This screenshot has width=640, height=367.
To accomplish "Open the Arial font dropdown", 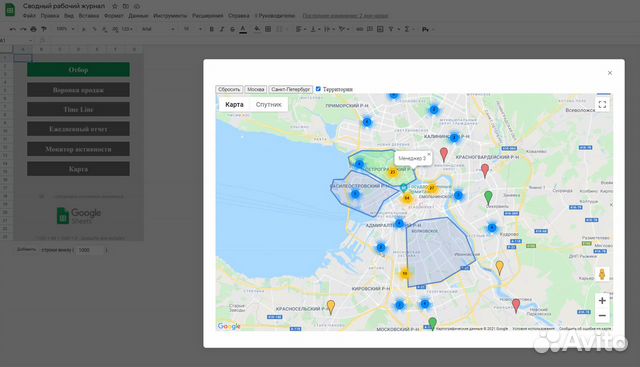I will click(x=158, y=29).
